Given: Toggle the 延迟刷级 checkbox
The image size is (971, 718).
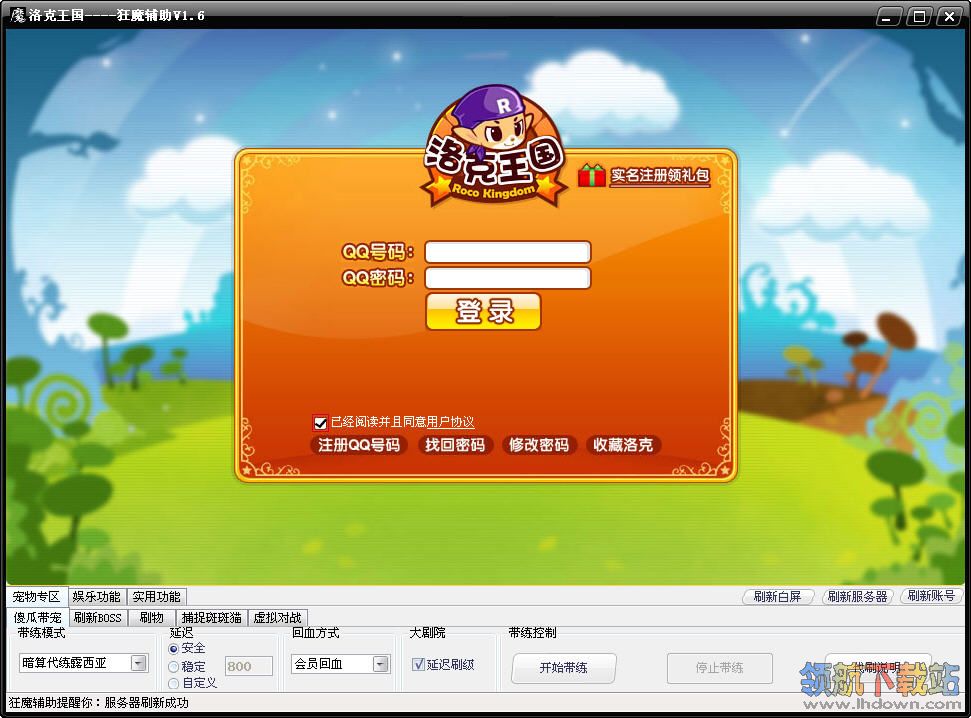Looking at the screenshot, I should coord(418,664).
